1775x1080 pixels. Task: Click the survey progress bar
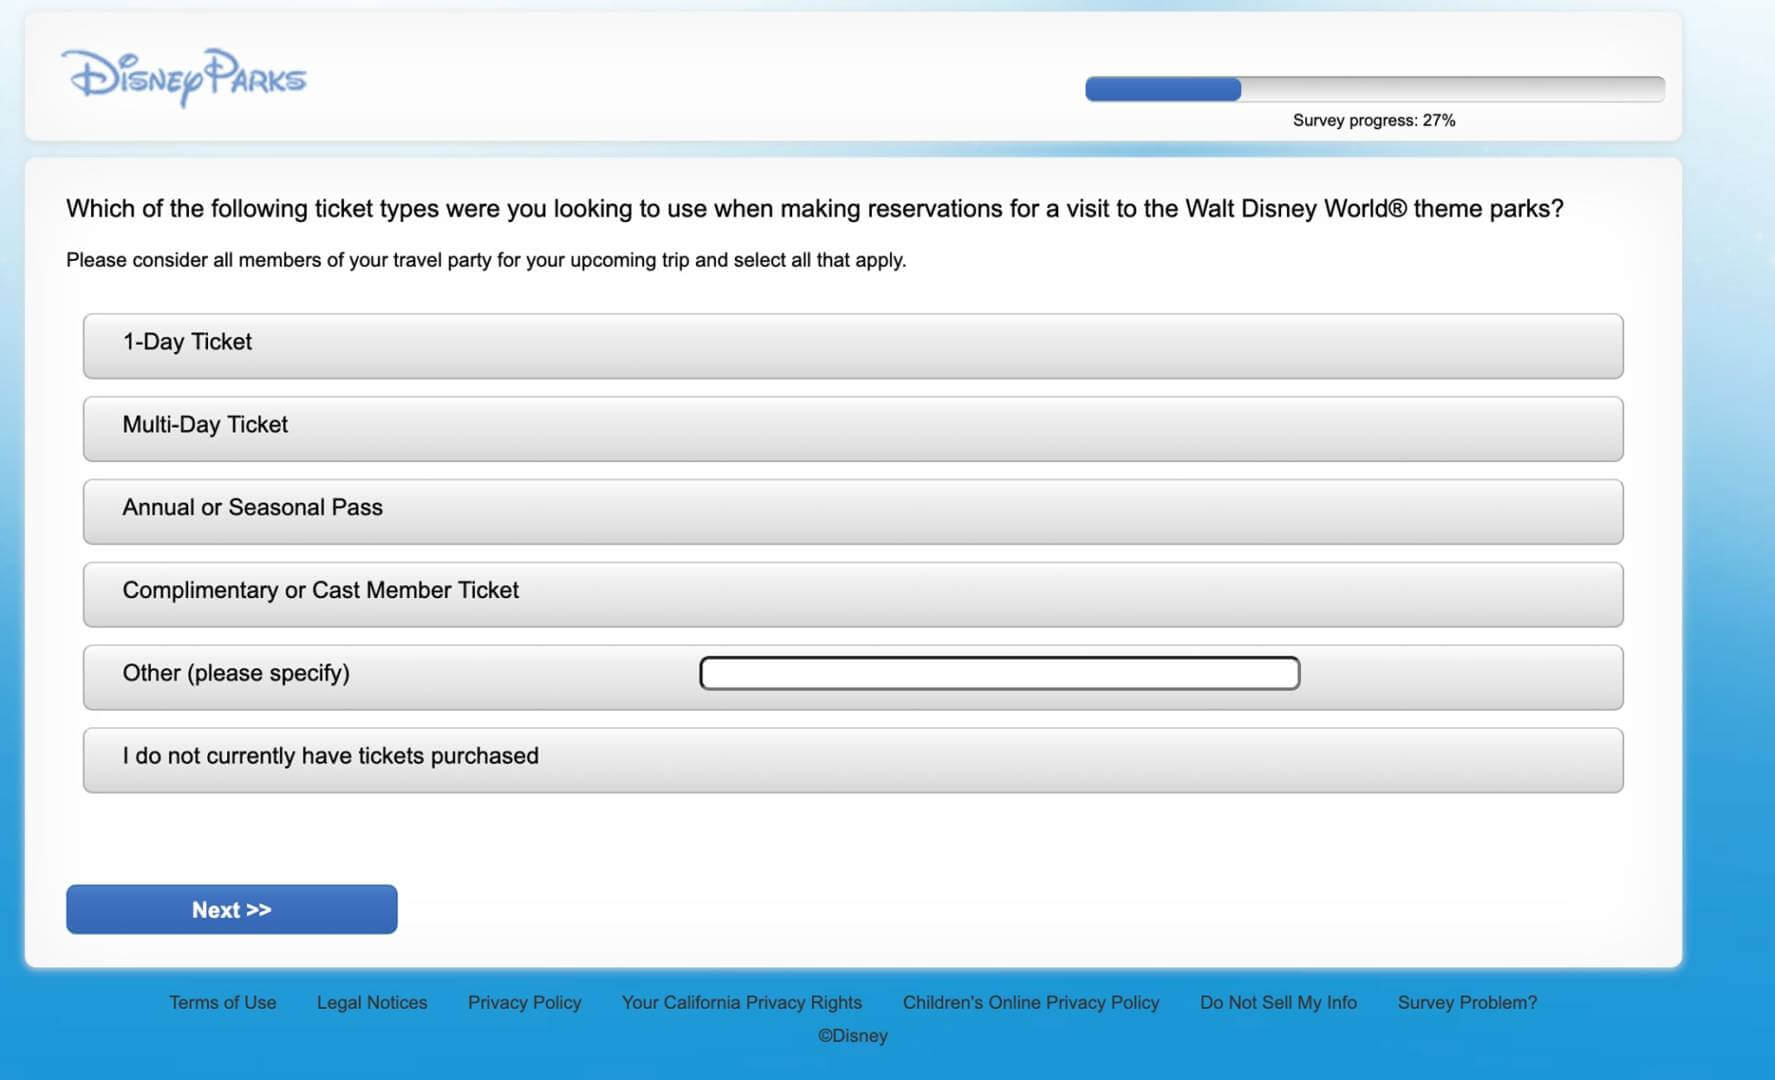coord(1375,89)
